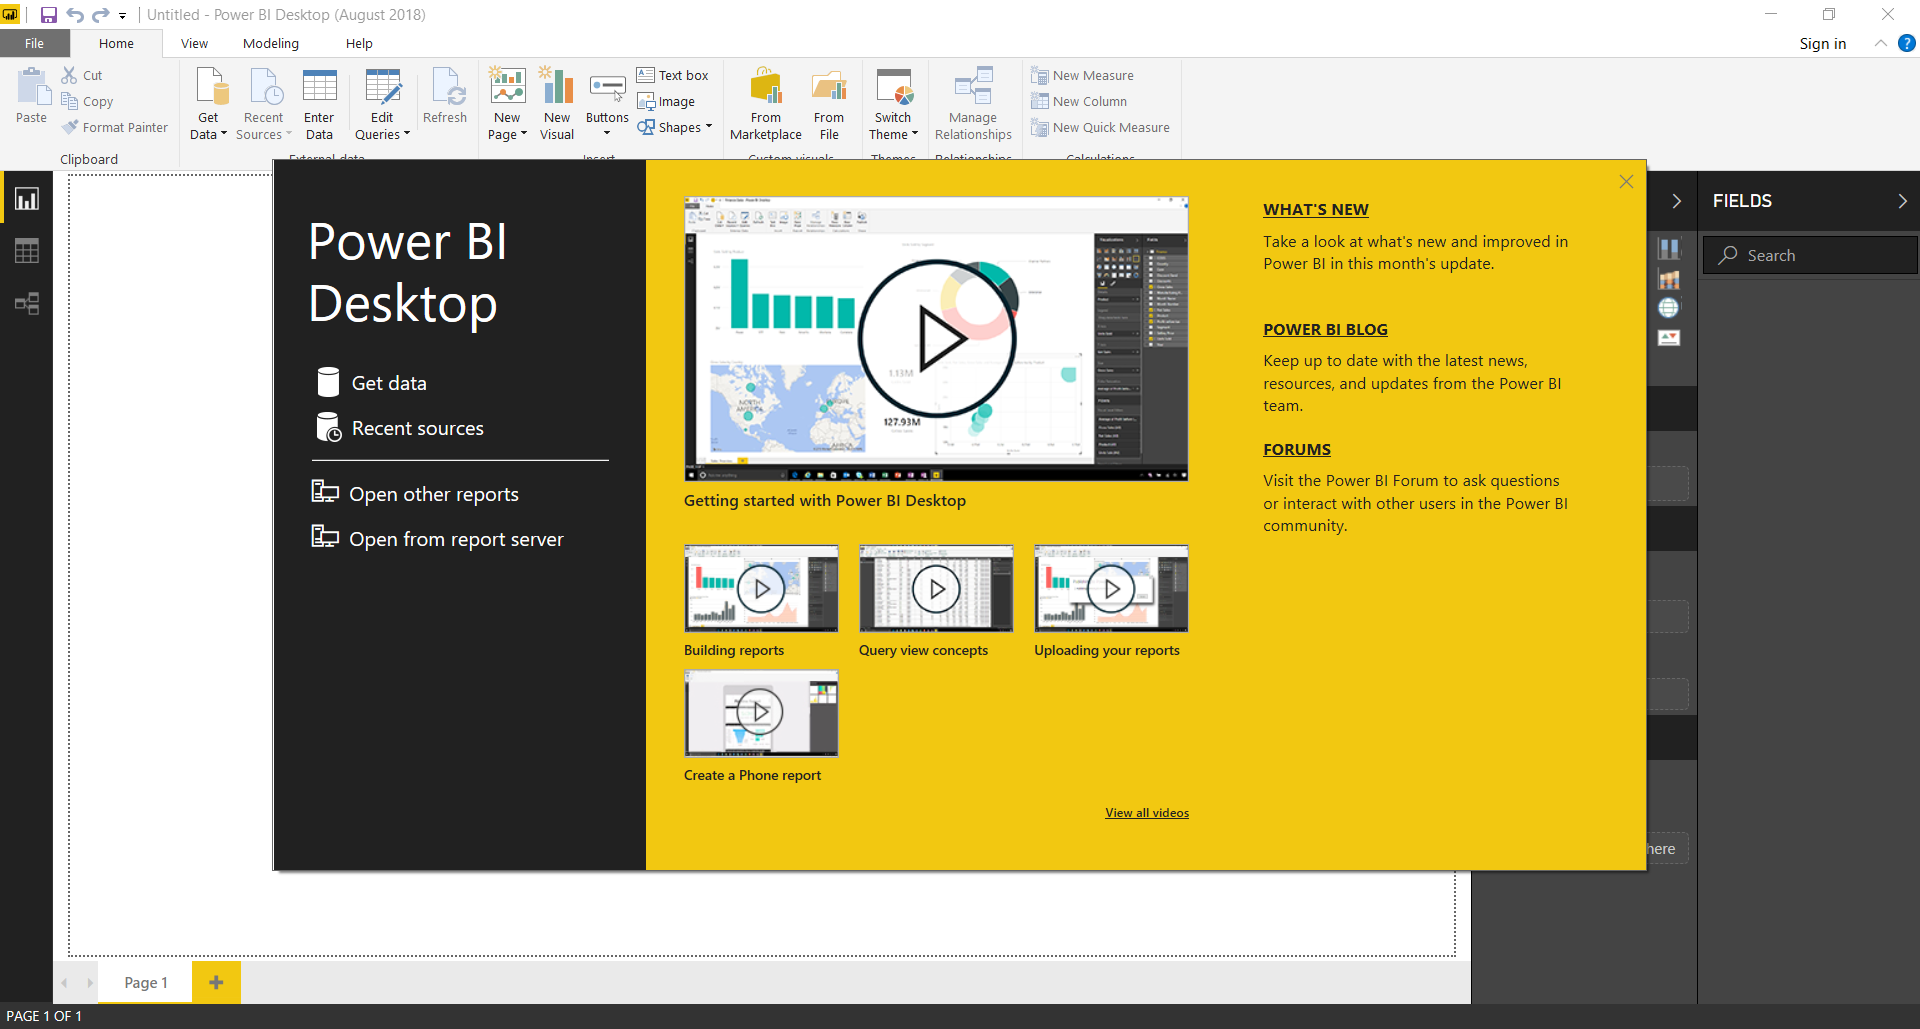The image size is (1920, 1029).
Task: Expand the Edit Queries dropdown arrow
Action: pyautogui.click(x=407, y=134)
